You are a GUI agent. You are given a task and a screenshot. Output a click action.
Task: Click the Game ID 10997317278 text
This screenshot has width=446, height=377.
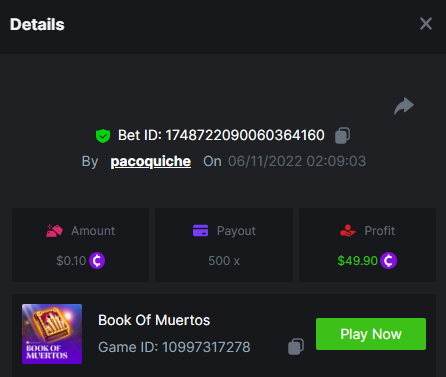(x=174, y=347)
